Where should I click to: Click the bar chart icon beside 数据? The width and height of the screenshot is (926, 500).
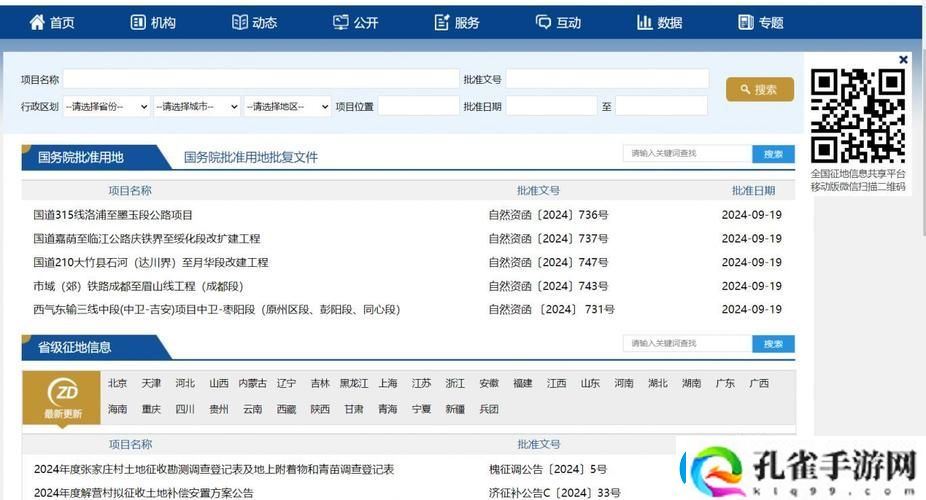click(x=644, y=22)
